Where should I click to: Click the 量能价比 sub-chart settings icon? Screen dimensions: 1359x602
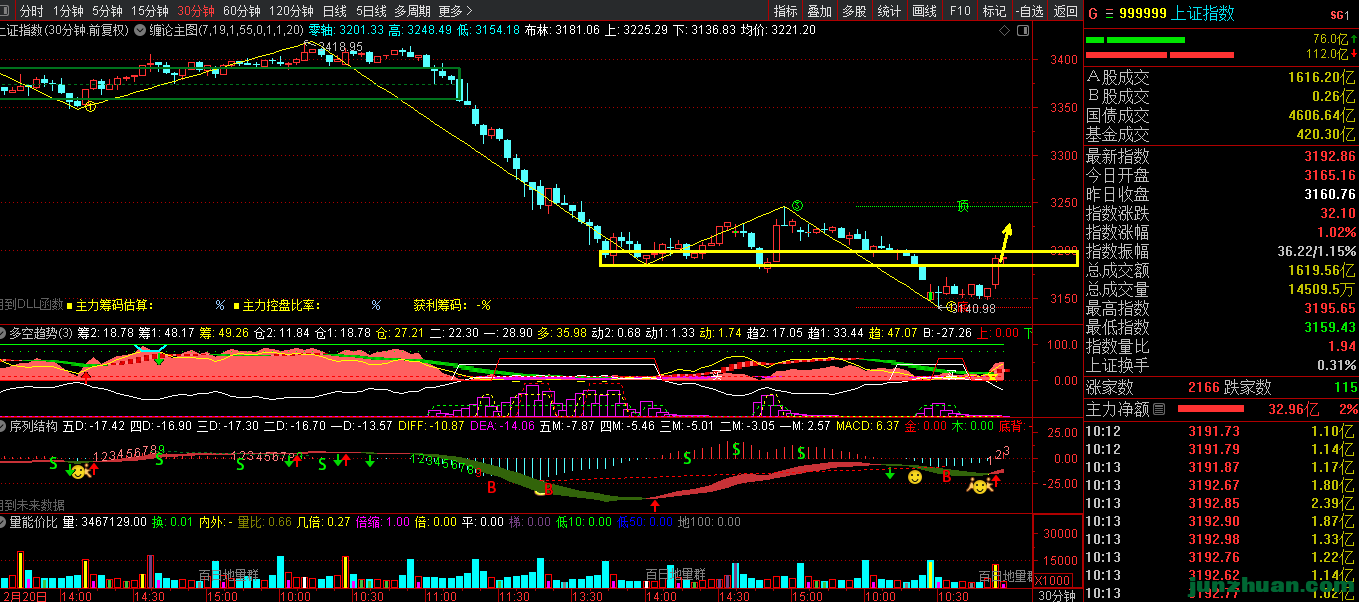[4, 521]
